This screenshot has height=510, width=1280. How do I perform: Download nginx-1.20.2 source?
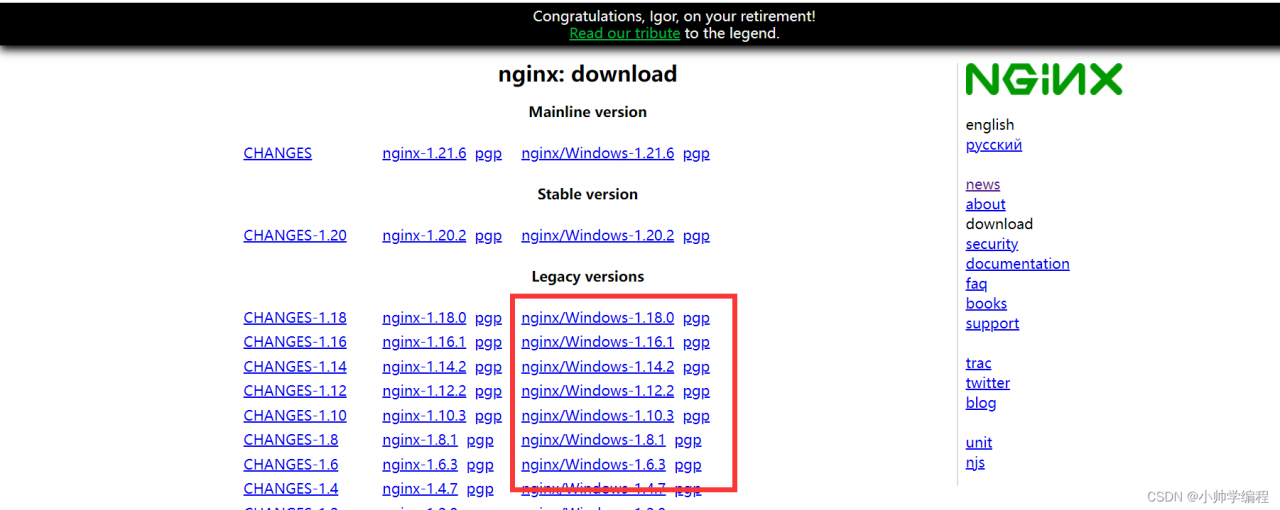pyautogui.click(x=424, y=236)
